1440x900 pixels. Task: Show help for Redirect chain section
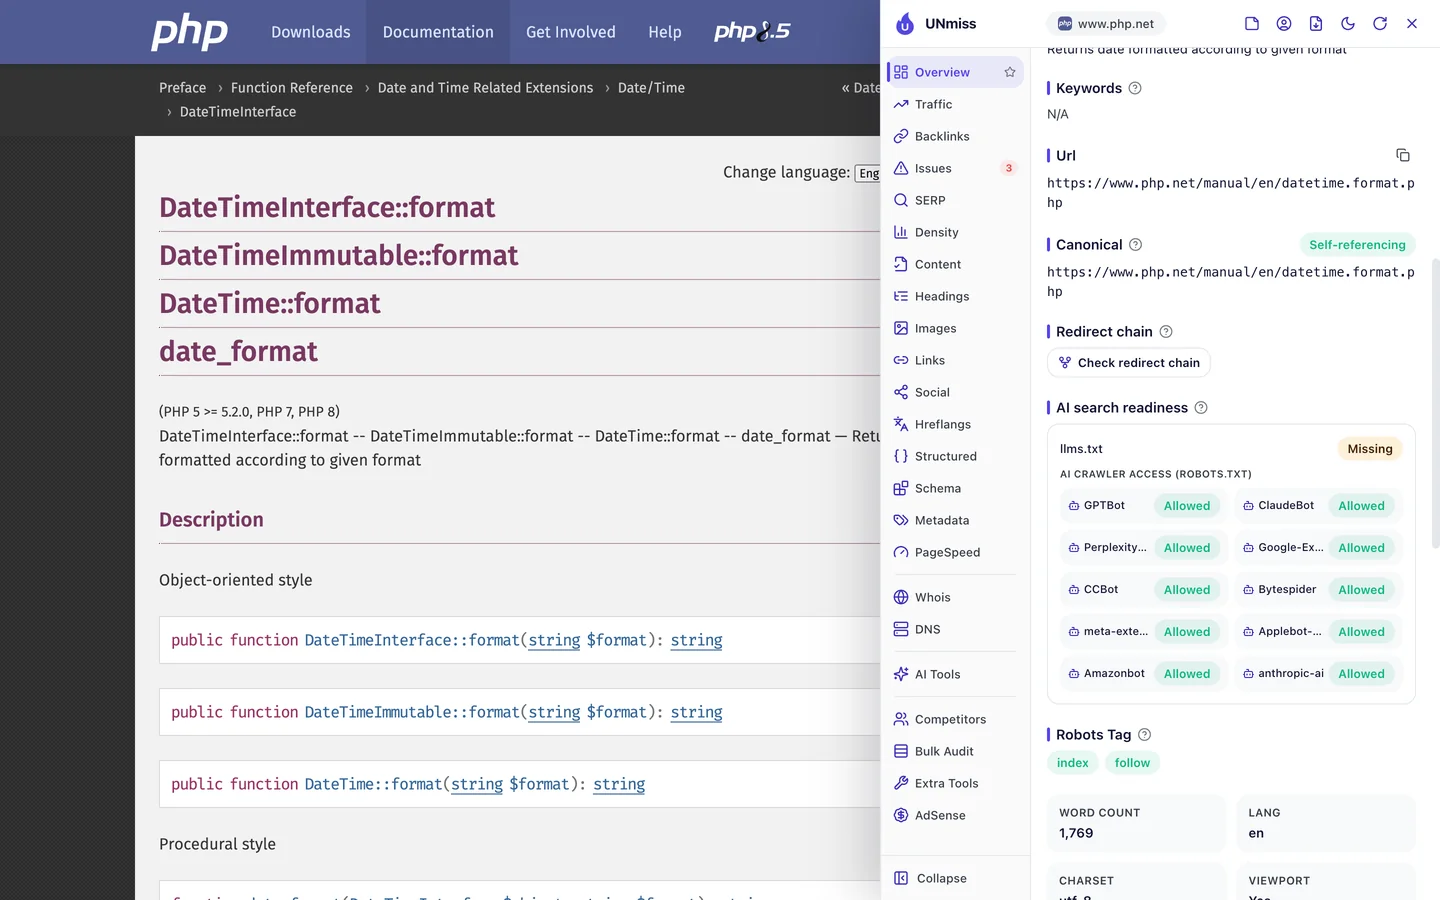coord(1166,332)
